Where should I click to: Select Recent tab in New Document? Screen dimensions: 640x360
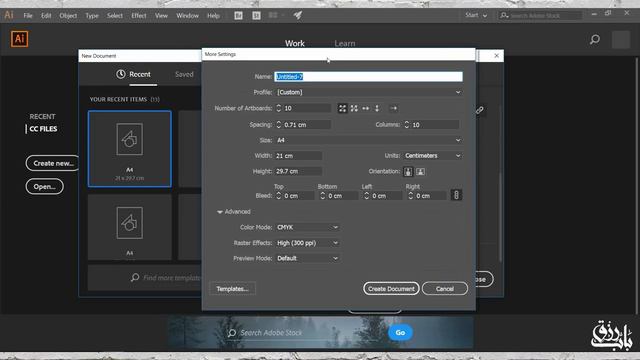point(140,74)
